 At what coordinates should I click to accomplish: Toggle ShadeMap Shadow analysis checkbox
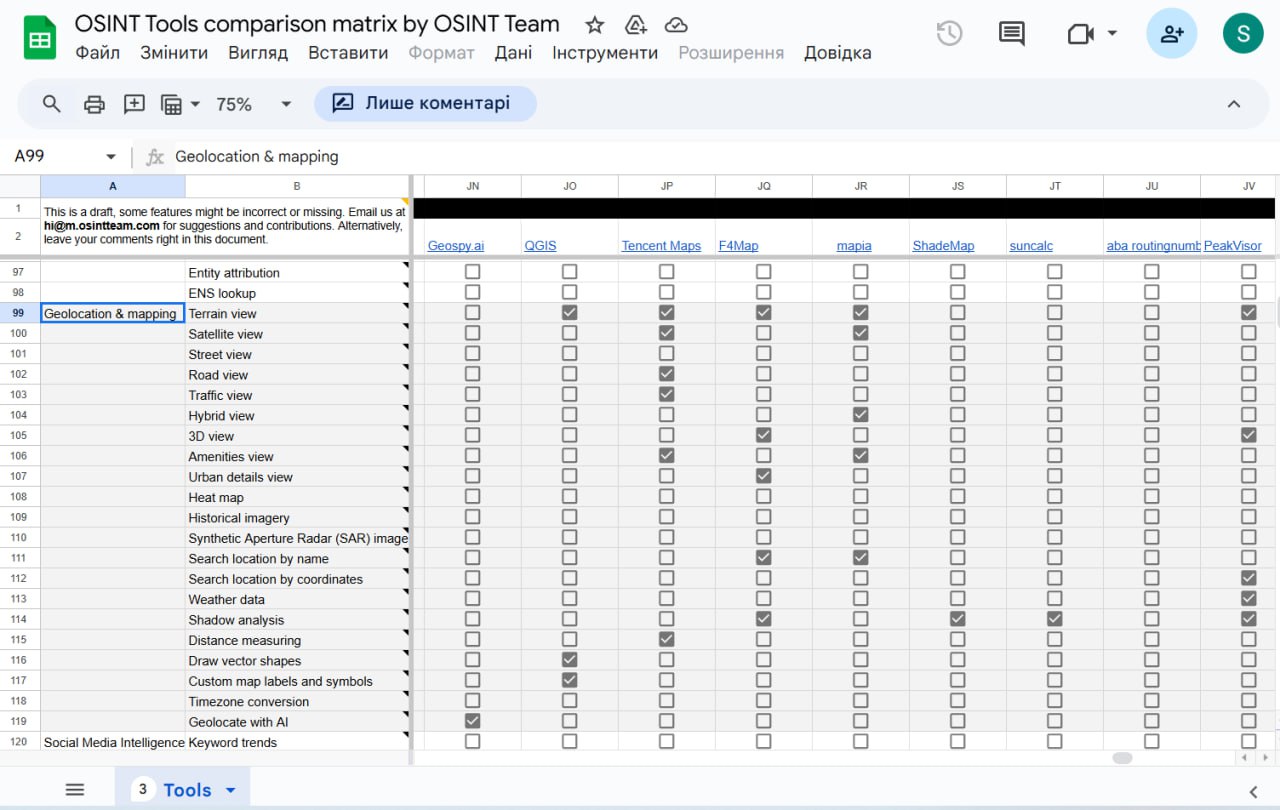(x=958, y=619)
